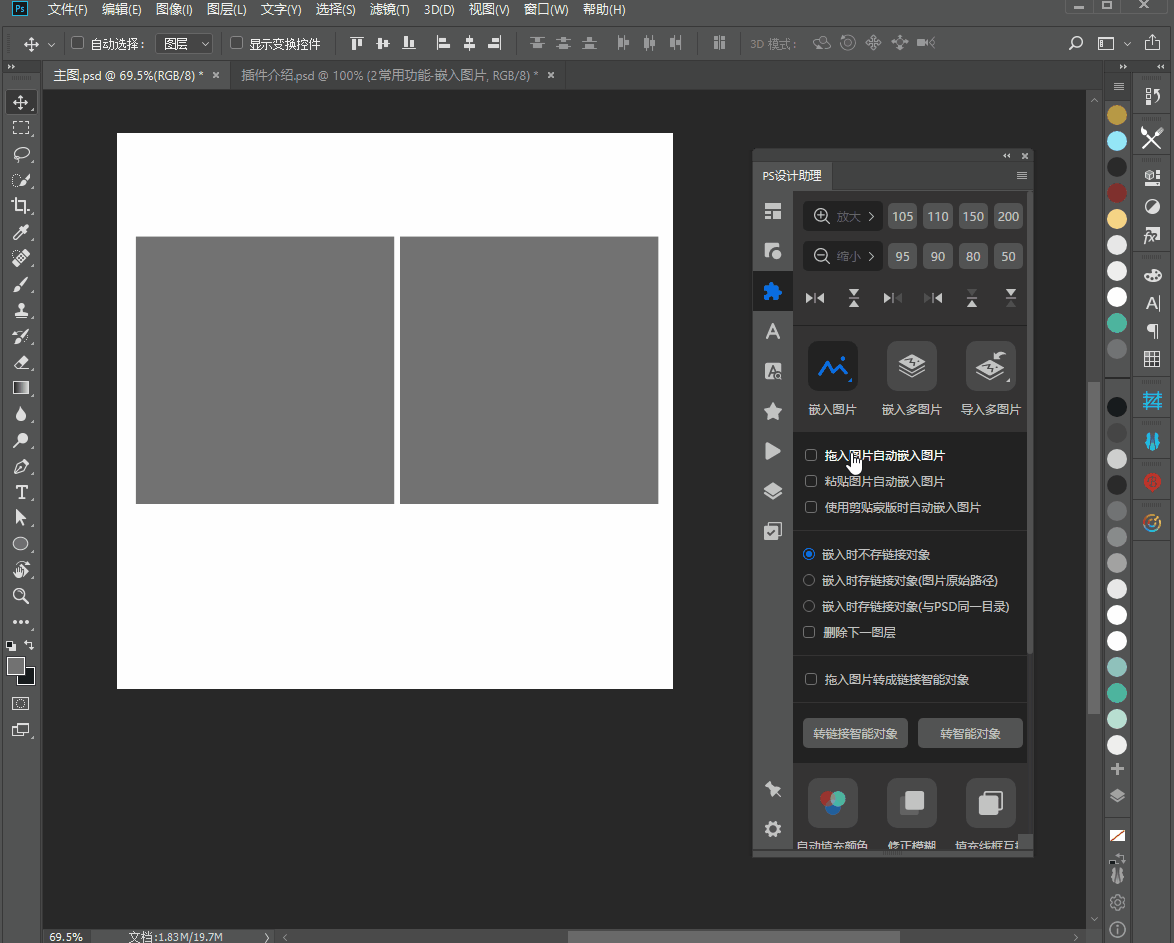Select the Path Selection arrow tool
1174x943 pixels.
coord(21,518)
